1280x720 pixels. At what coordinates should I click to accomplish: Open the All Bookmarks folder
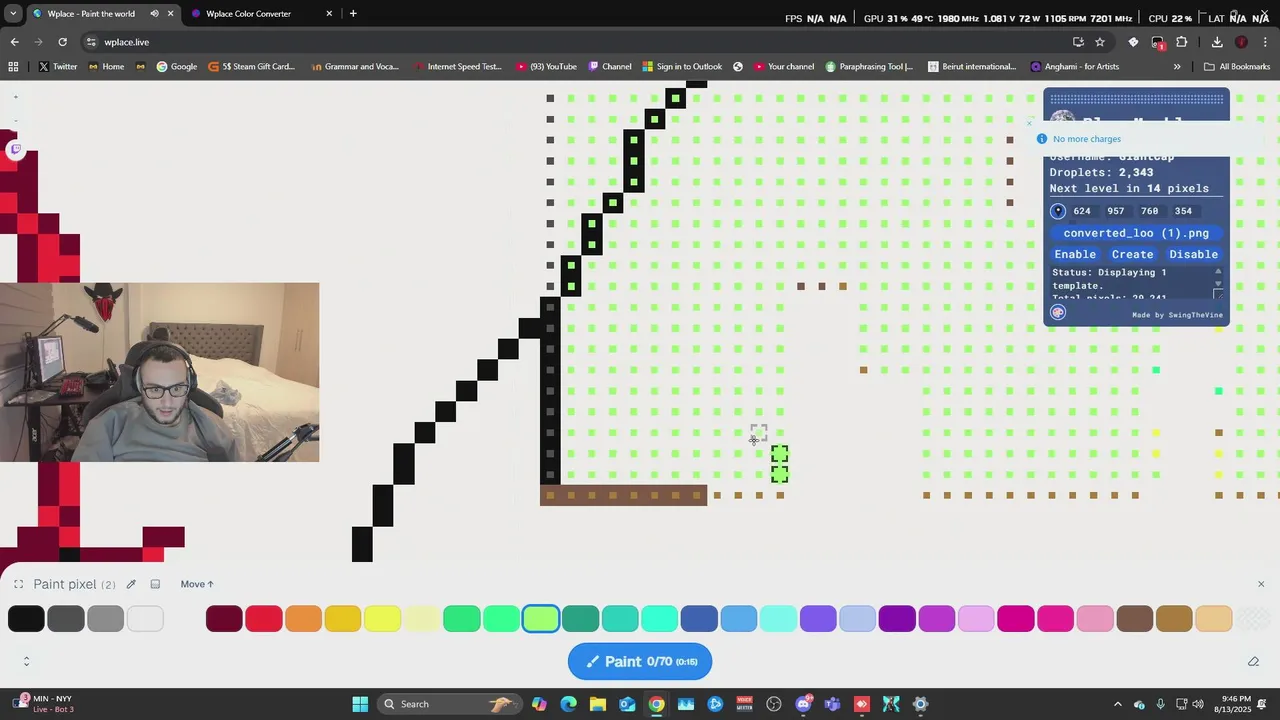point(1237,67)
